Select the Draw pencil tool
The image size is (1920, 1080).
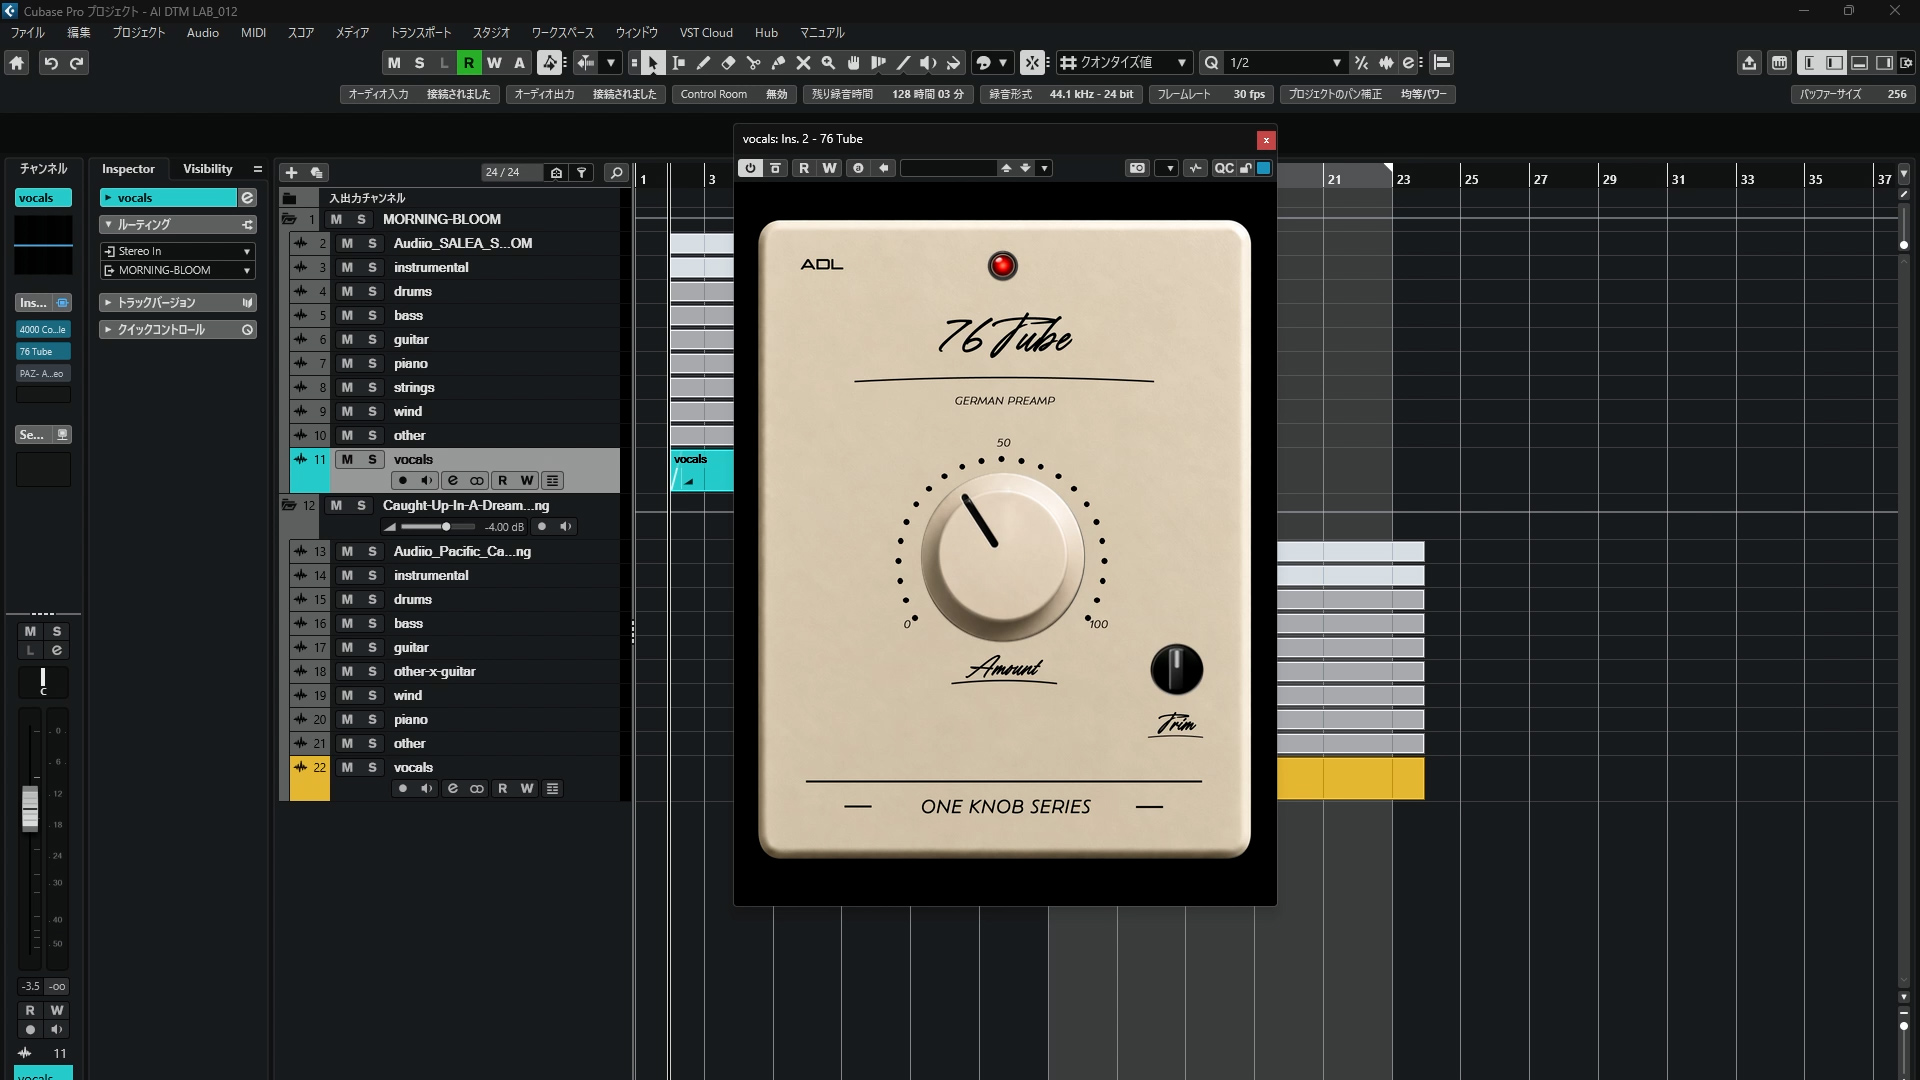pos(703,63)
